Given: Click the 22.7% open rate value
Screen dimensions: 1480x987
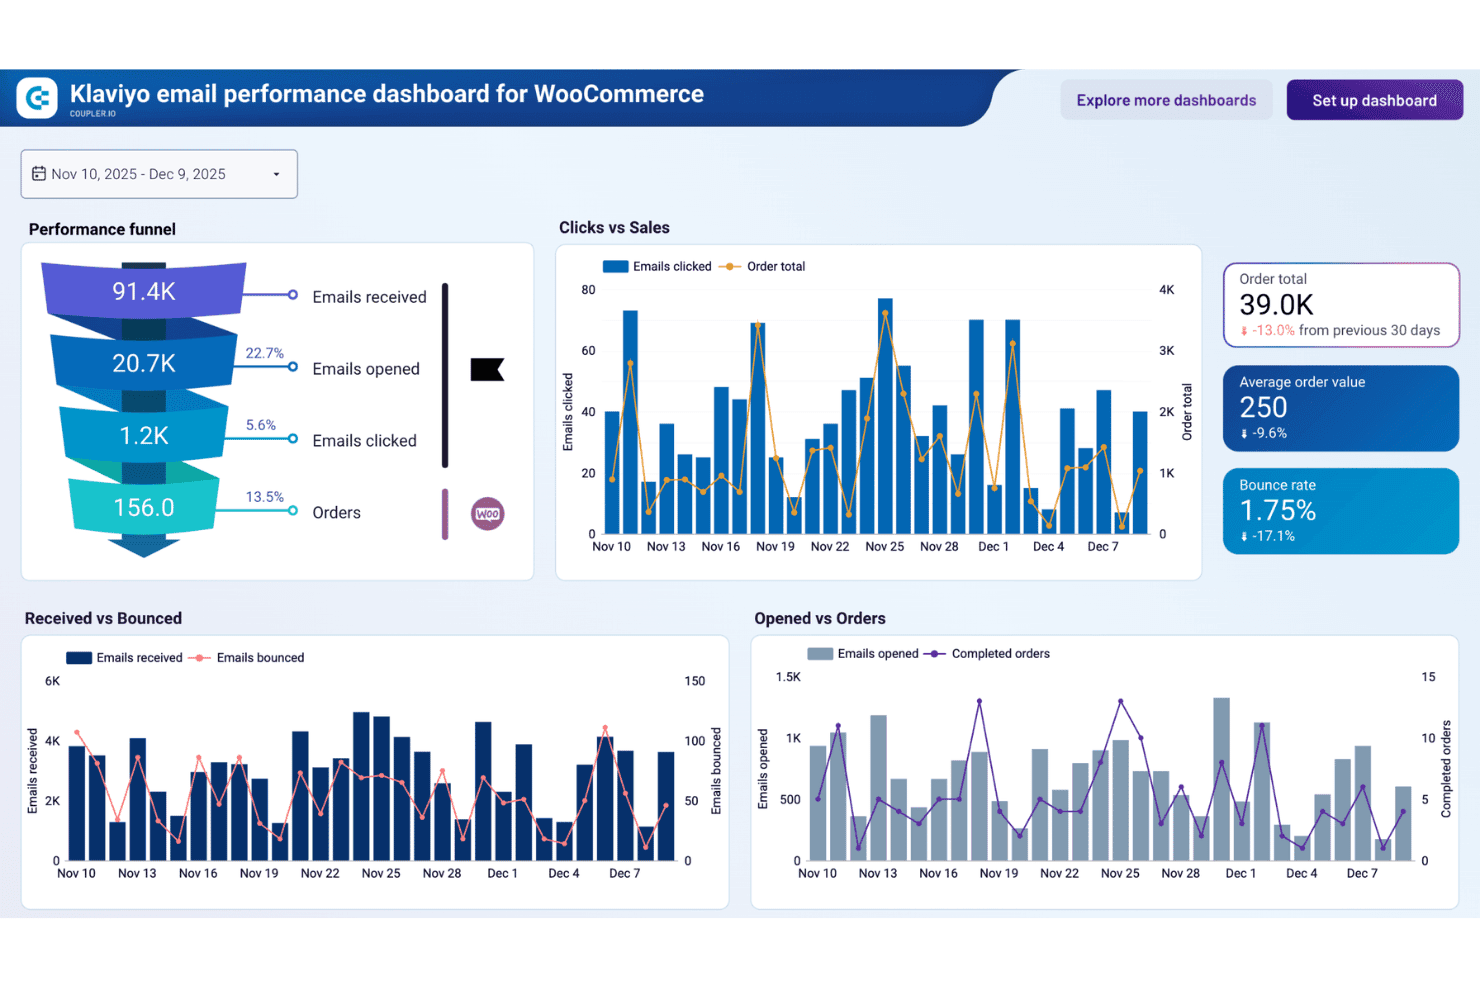Looking at the screenshot, I should click(264, 353).
